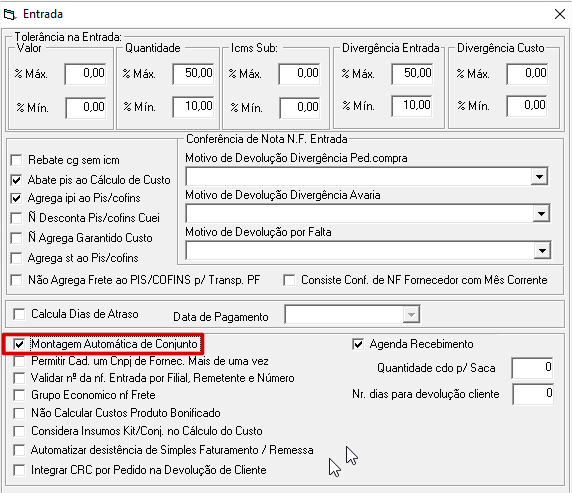The height and width of the screenshot is (493, 572).
Task: Uncheck Abate pis ao Cálculo de Custo
Action: pyautogui.click(x=16, y=180)
